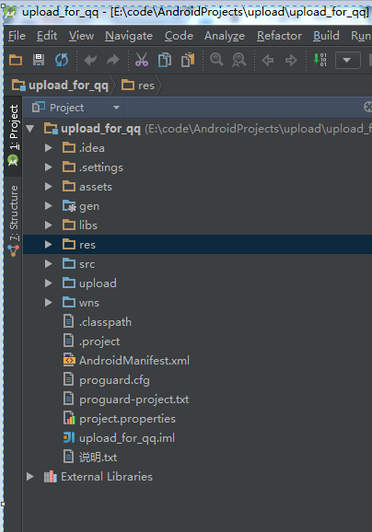
Task: Open the Refactor menu
Action: click(279, 36)
